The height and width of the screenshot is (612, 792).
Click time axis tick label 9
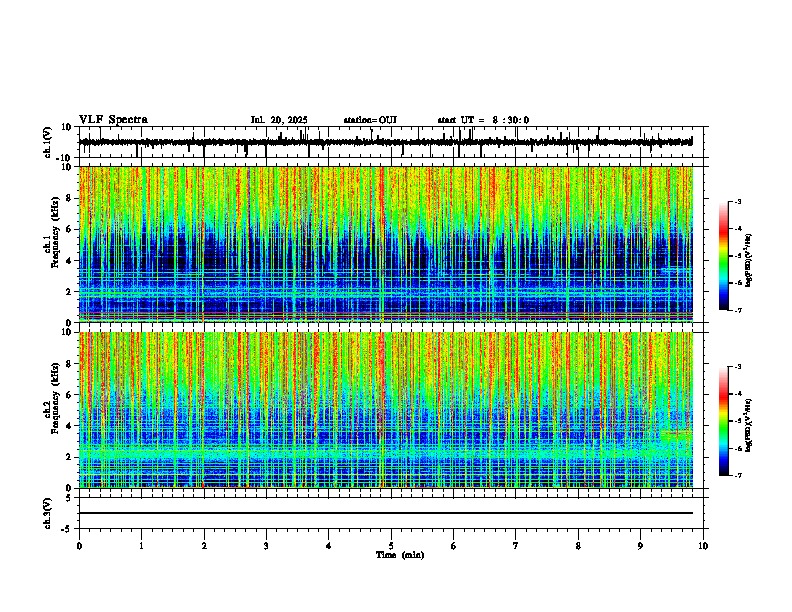tap(640, 546)
